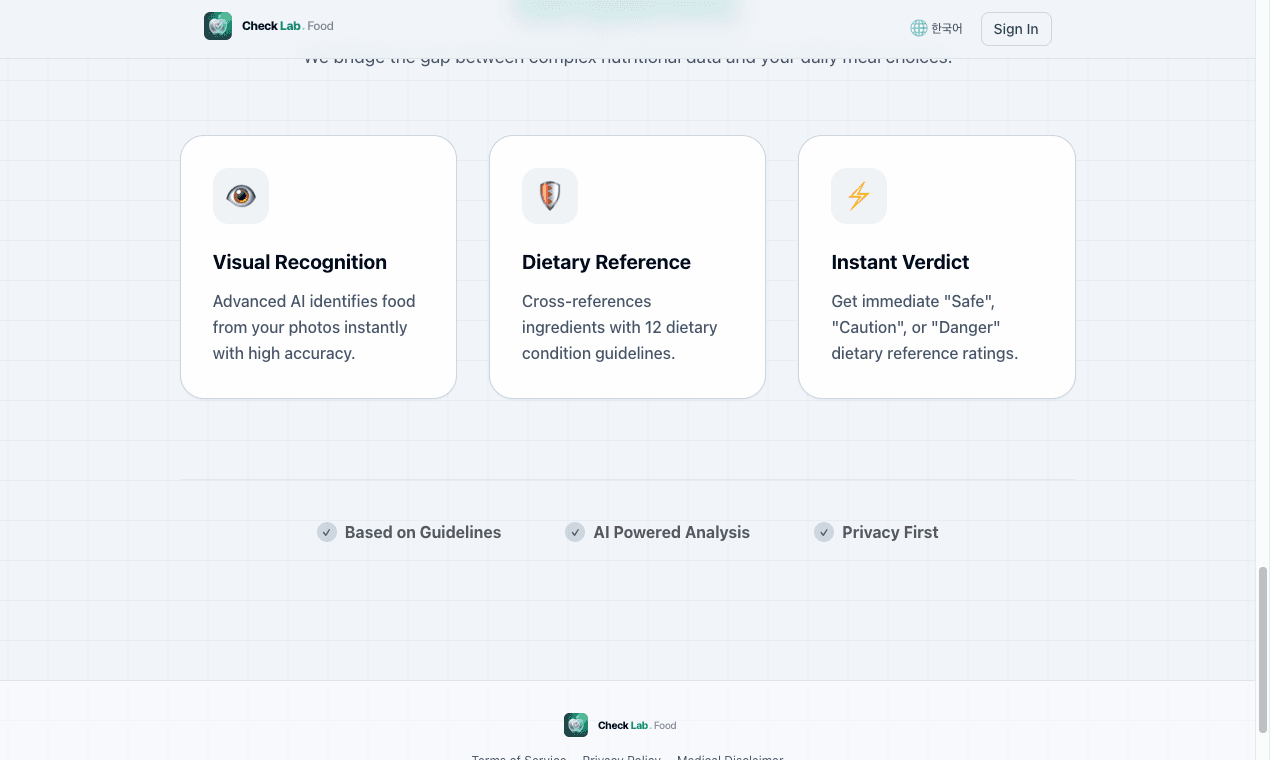1270x760 pixels.
Task: Click the Check Lab logo in the header
Action: 218,25
